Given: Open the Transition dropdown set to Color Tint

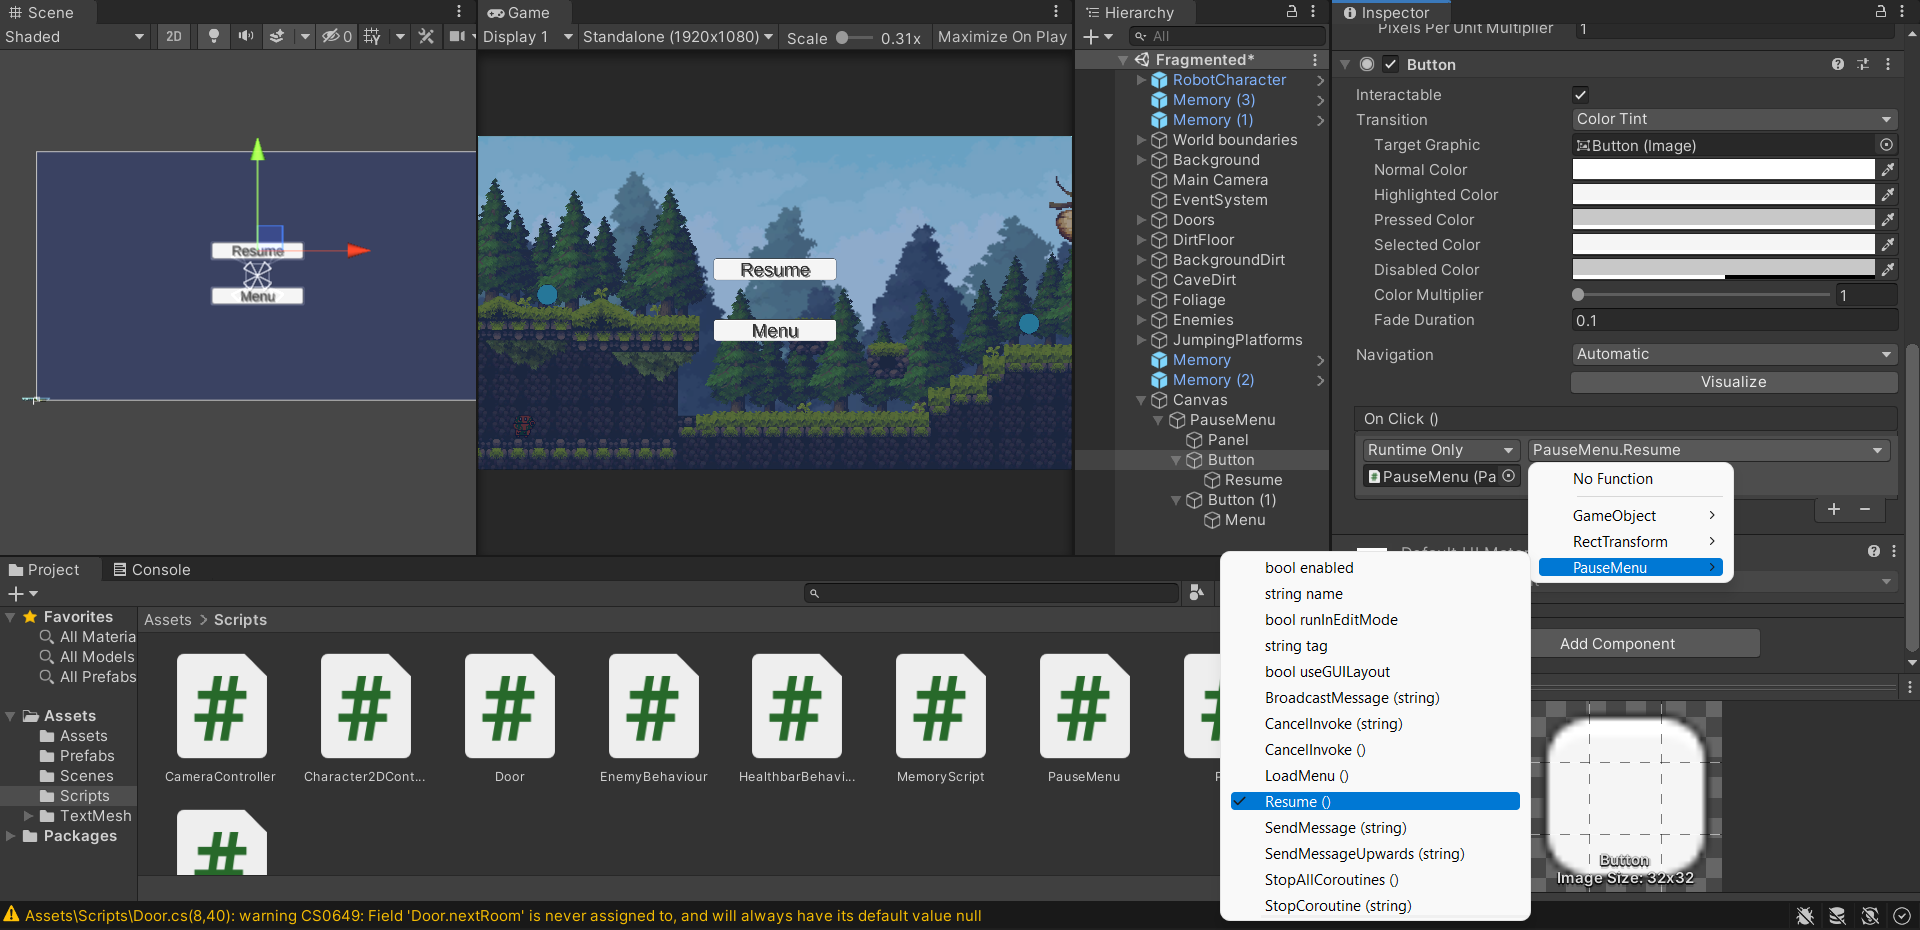Looking at the screenshot, I should coord(1733,119).
